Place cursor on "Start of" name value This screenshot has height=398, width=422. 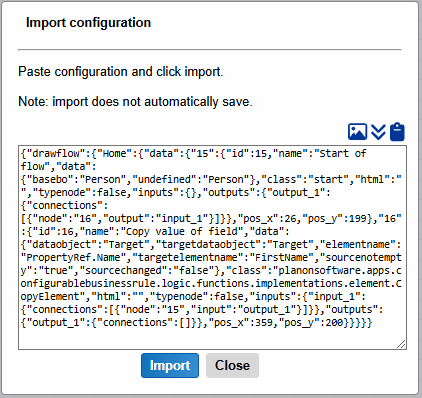point(342,153)
